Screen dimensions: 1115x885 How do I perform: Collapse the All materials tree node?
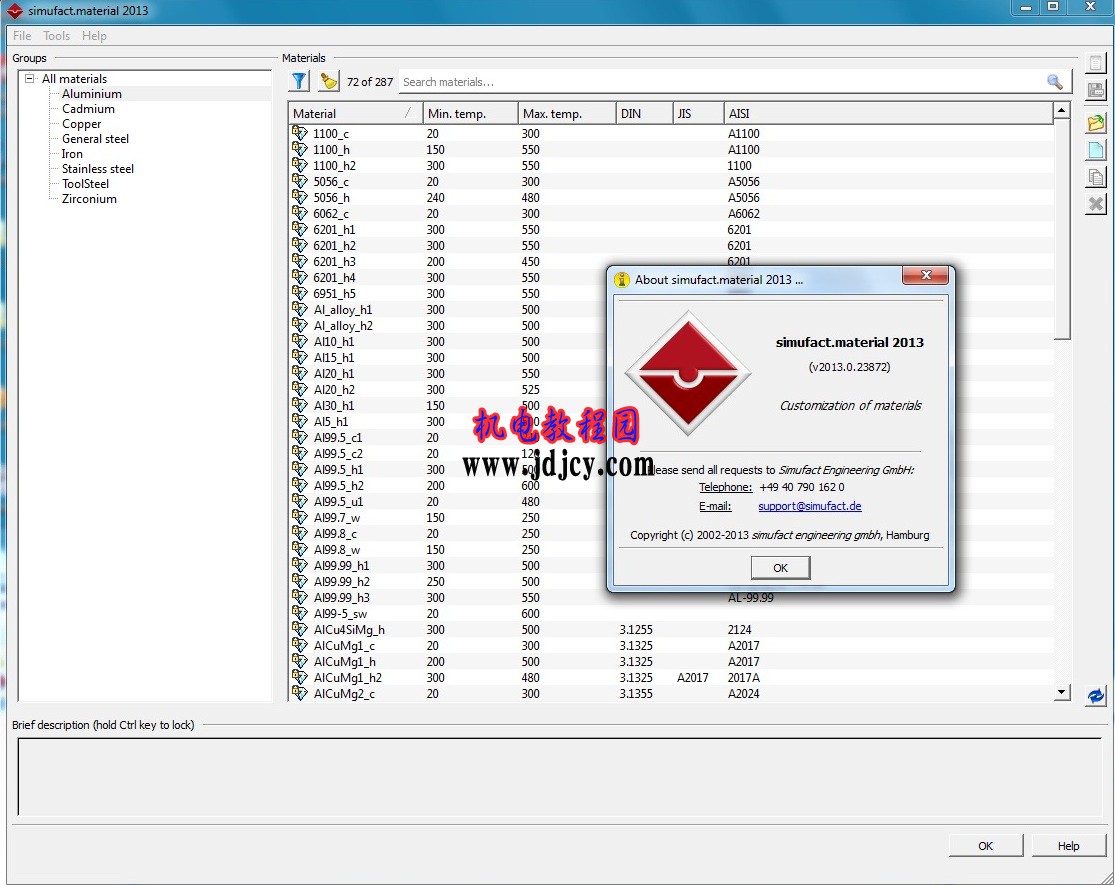pyautogui.click(x=29, y=78)
